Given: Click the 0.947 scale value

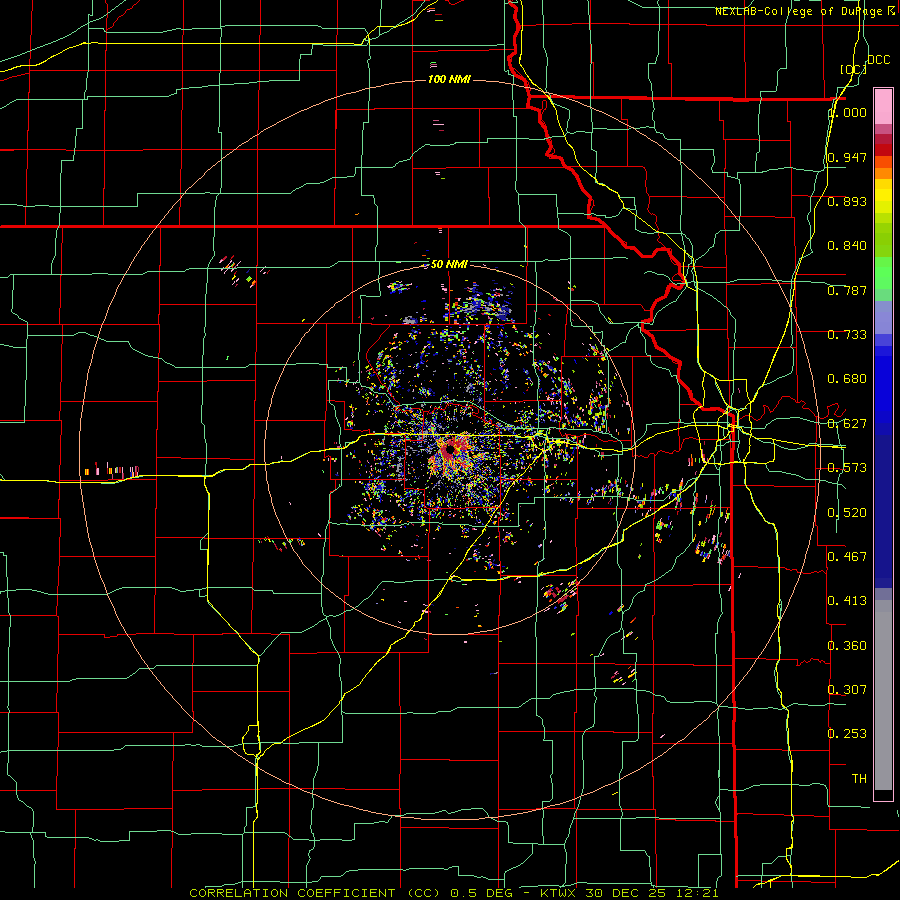Looking at the screenshot, I should [847, 157].
